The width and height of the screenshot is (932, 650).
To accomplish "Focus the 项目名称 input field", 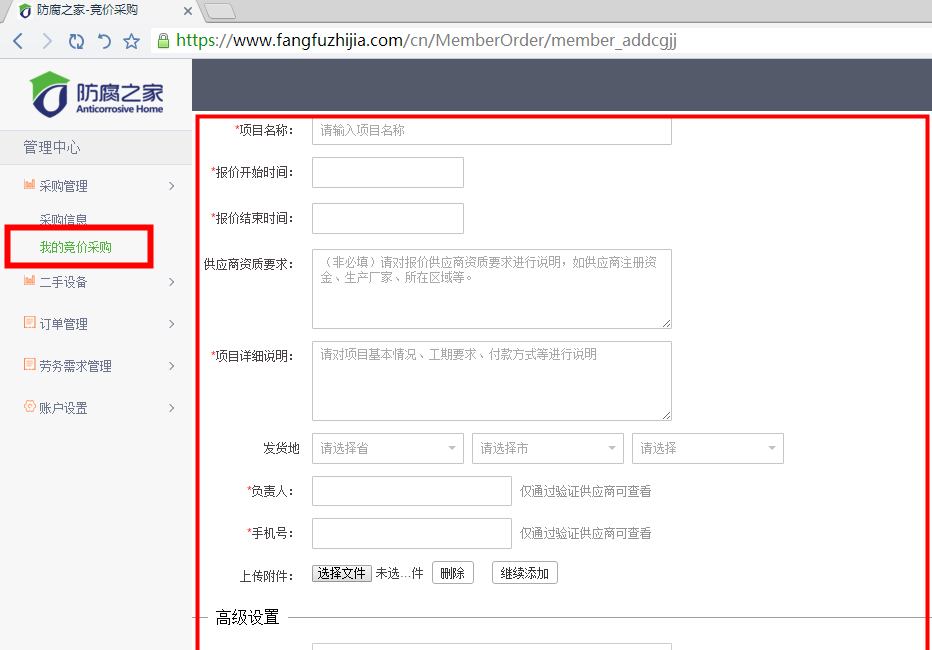I will pos(491,130).
